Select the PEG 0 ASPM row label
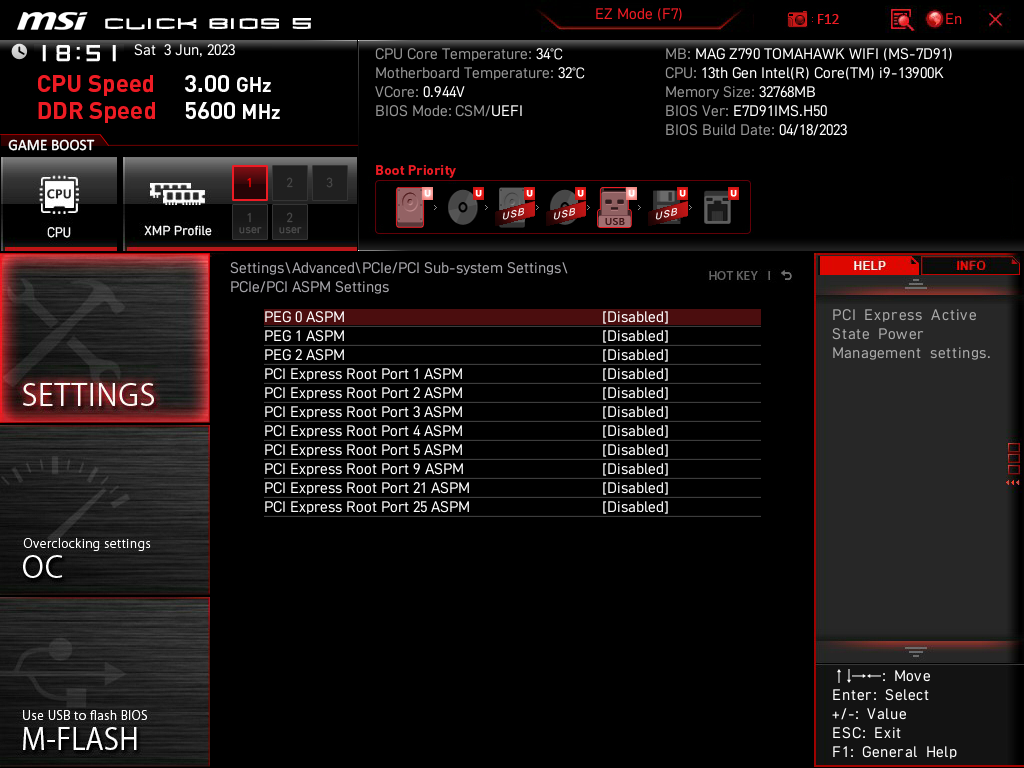1024x768 pixels. [x=304, y=317]
